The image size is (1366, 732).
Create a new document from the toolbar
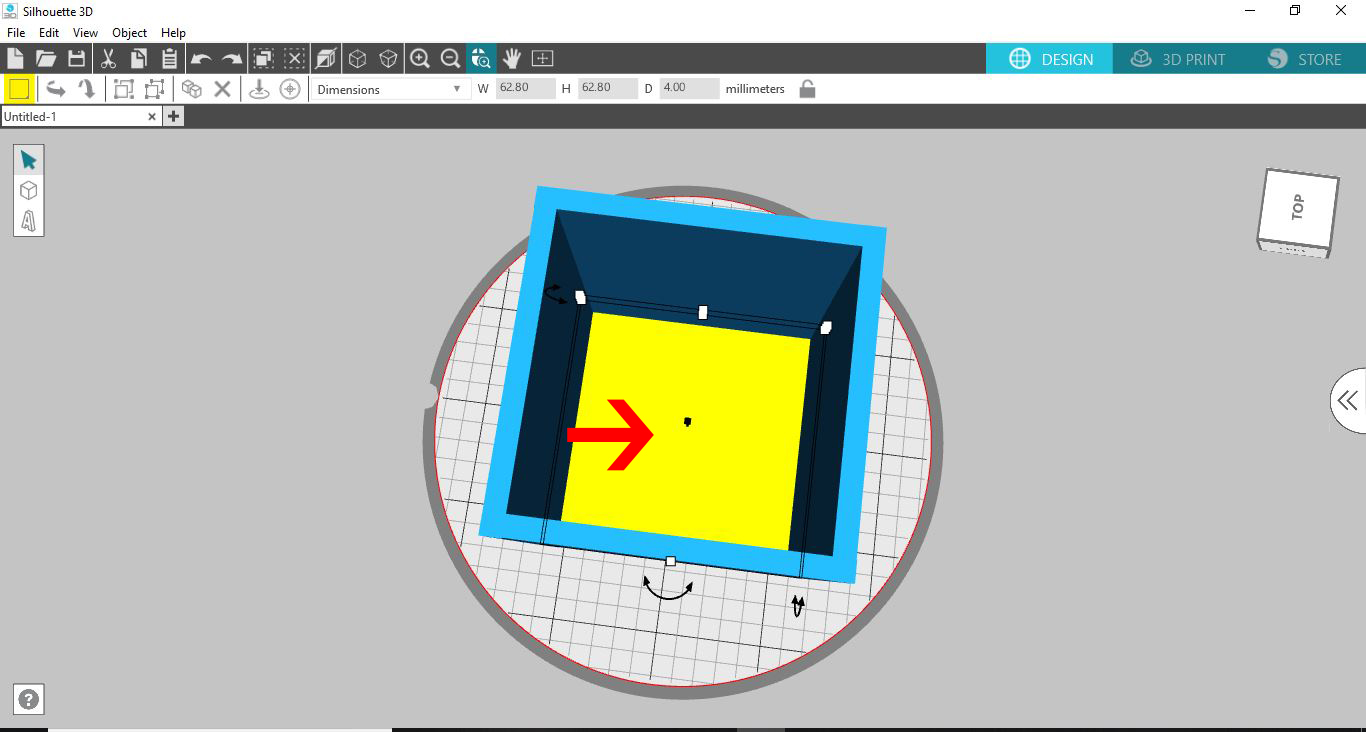pos(15,58)
